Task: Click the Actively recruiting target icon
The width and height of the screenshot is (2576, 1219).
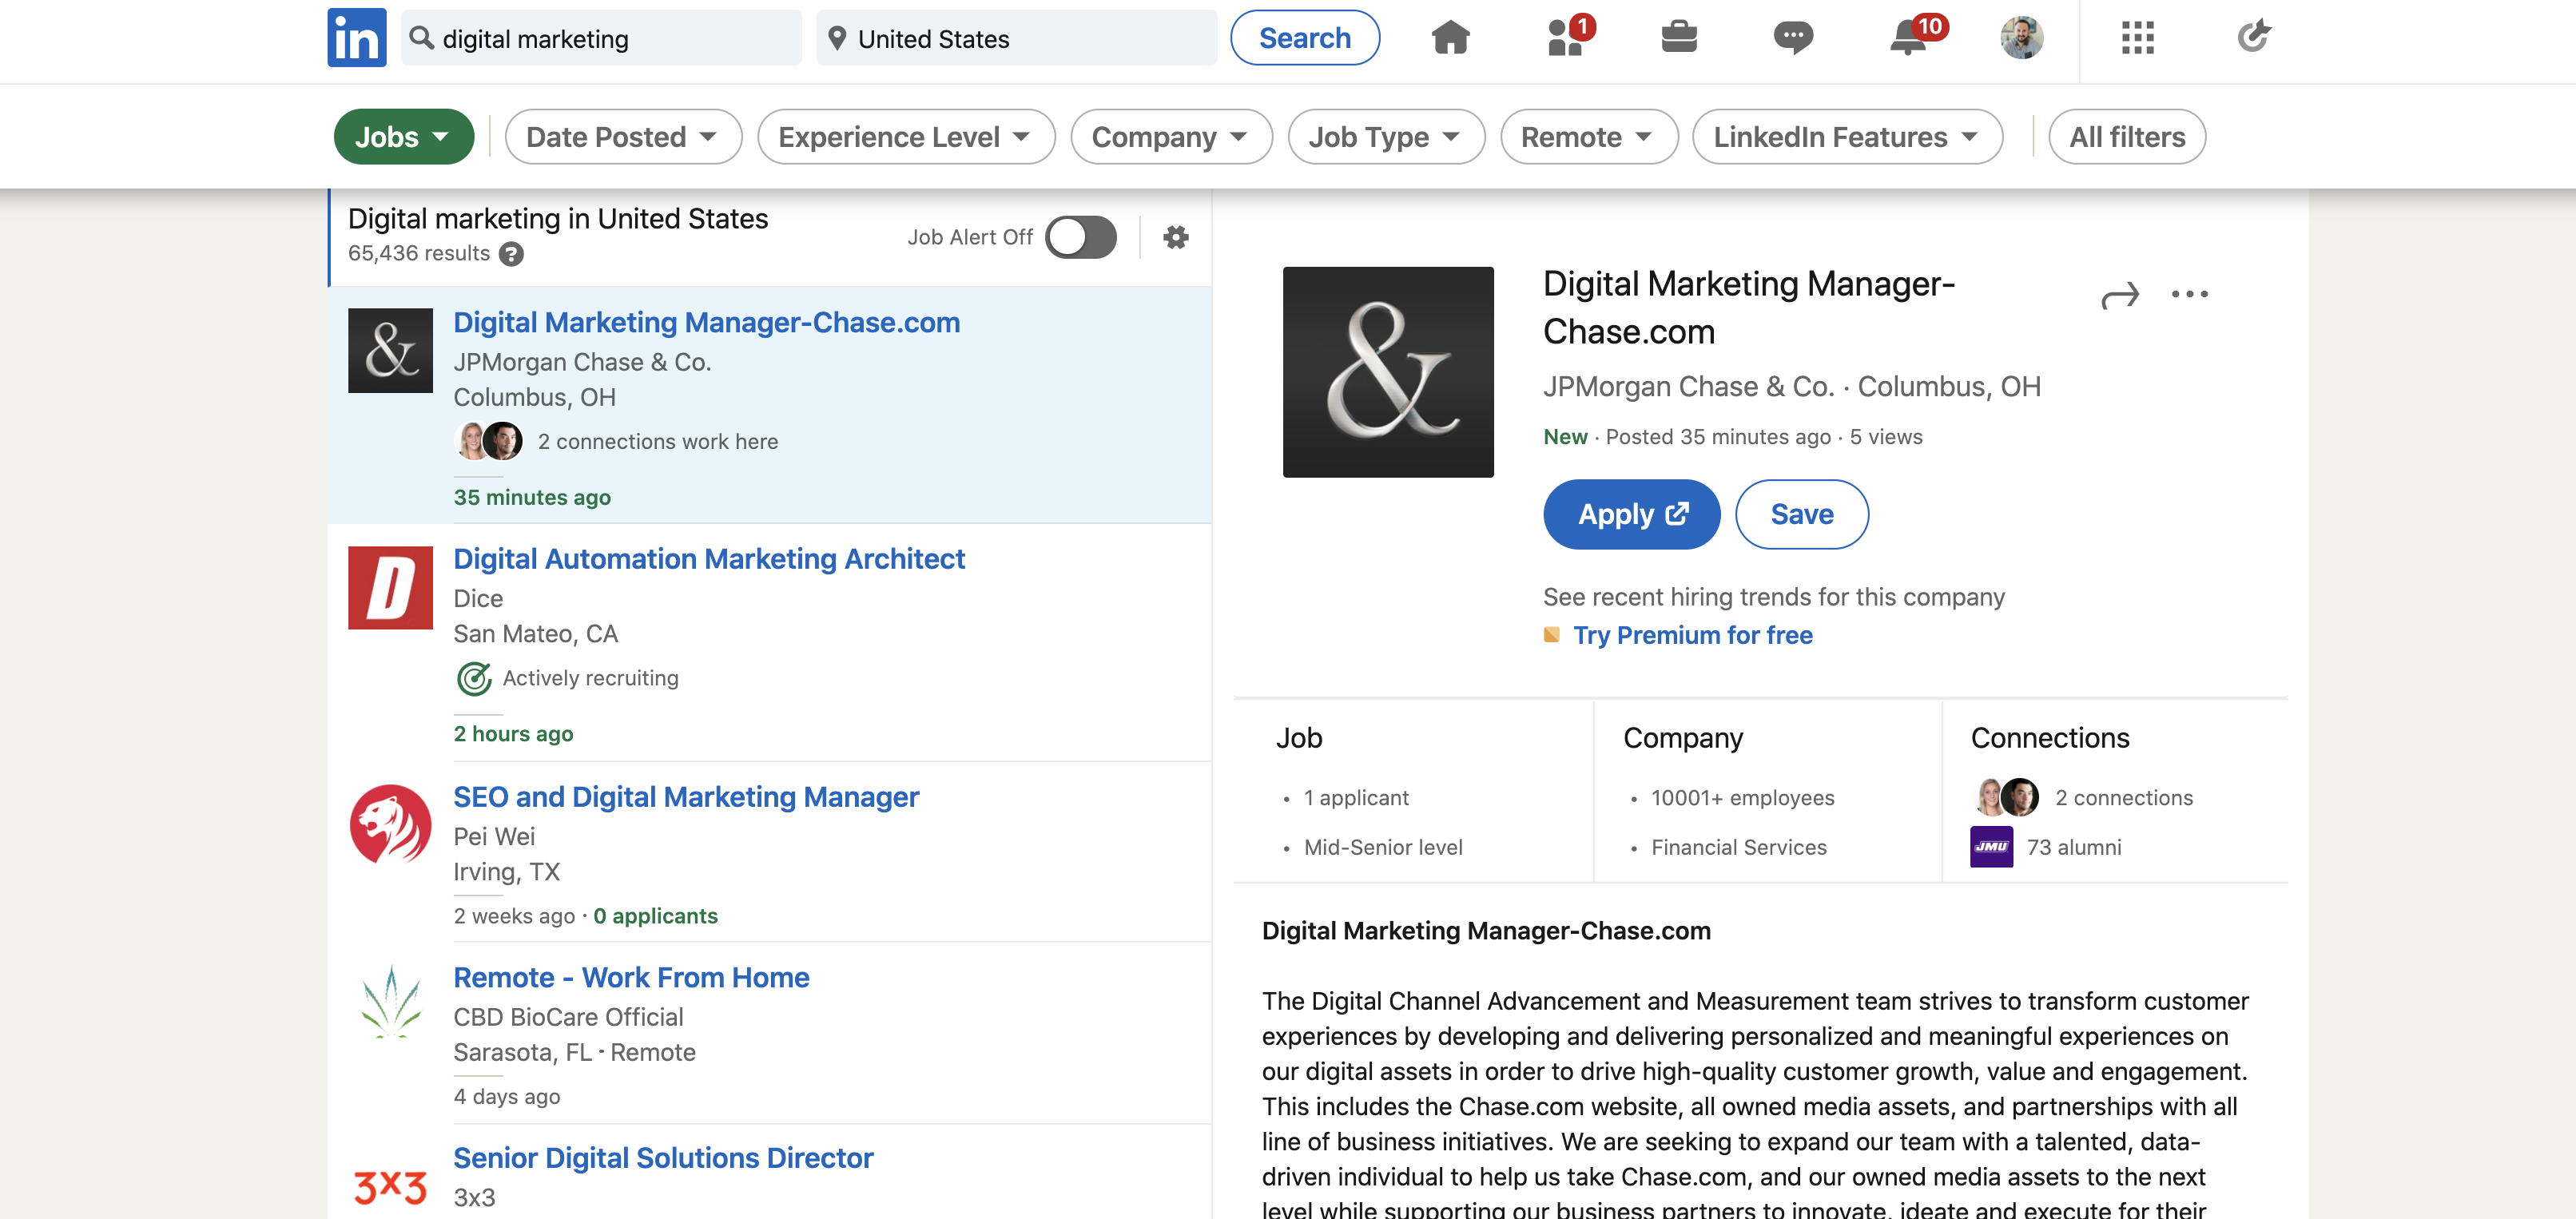Action: point(474,678)
